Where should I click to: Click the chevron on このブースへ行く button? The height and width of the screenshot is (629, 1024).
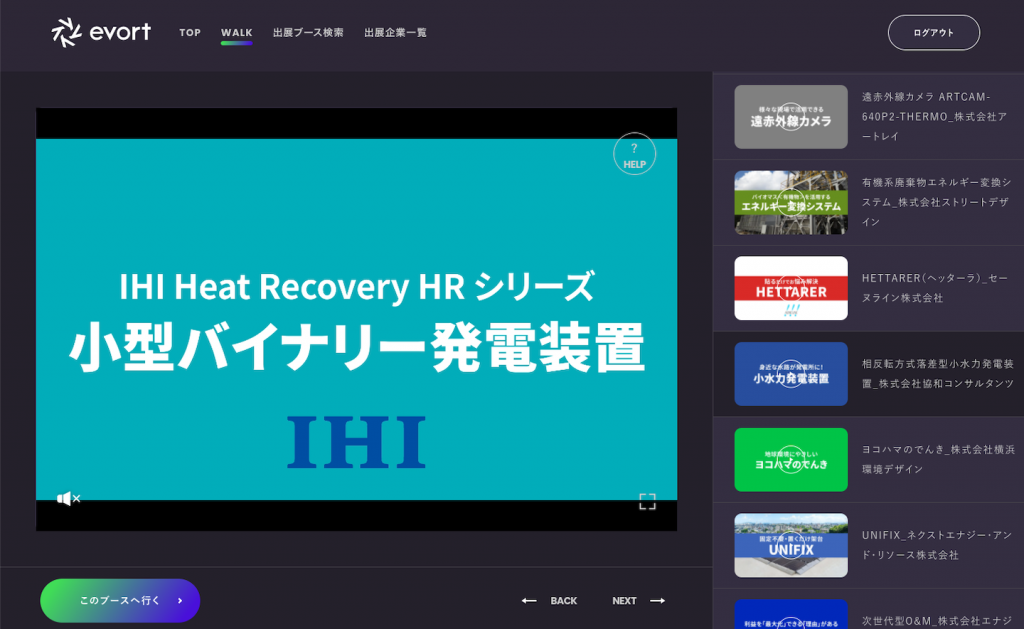(x=180, y=600)
